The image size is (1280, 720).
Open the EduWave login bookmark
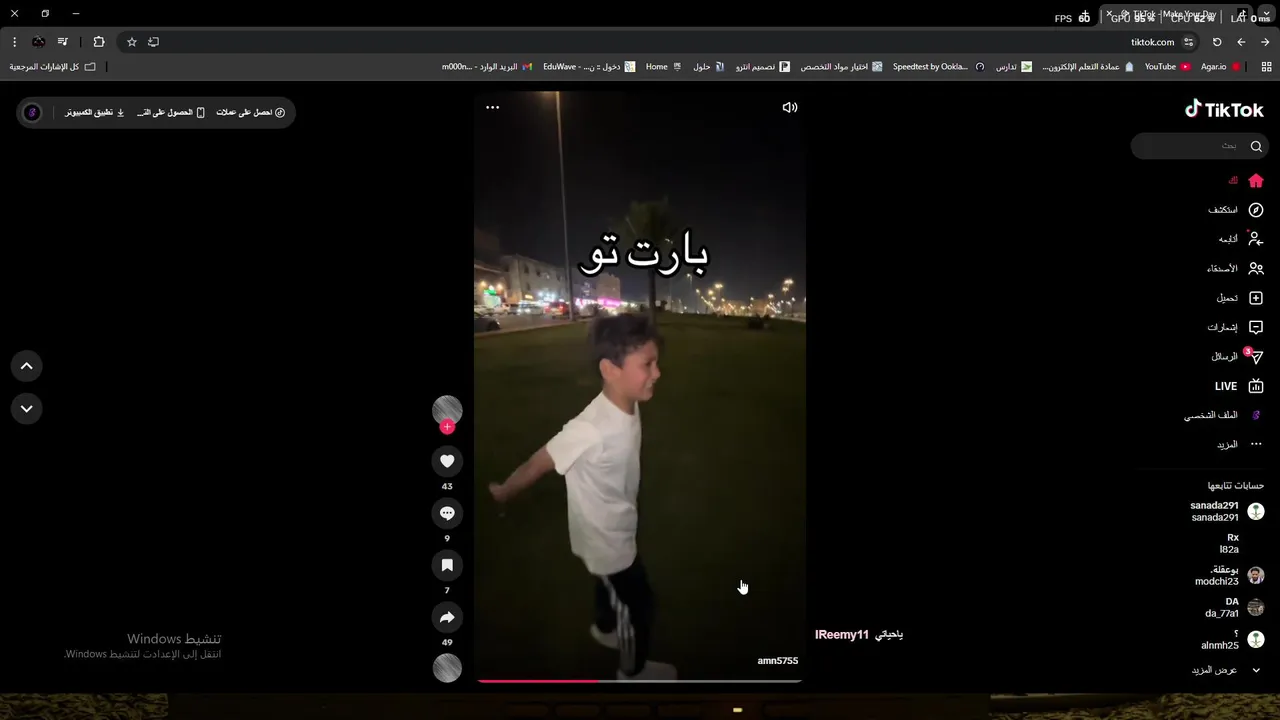(589, 67)
